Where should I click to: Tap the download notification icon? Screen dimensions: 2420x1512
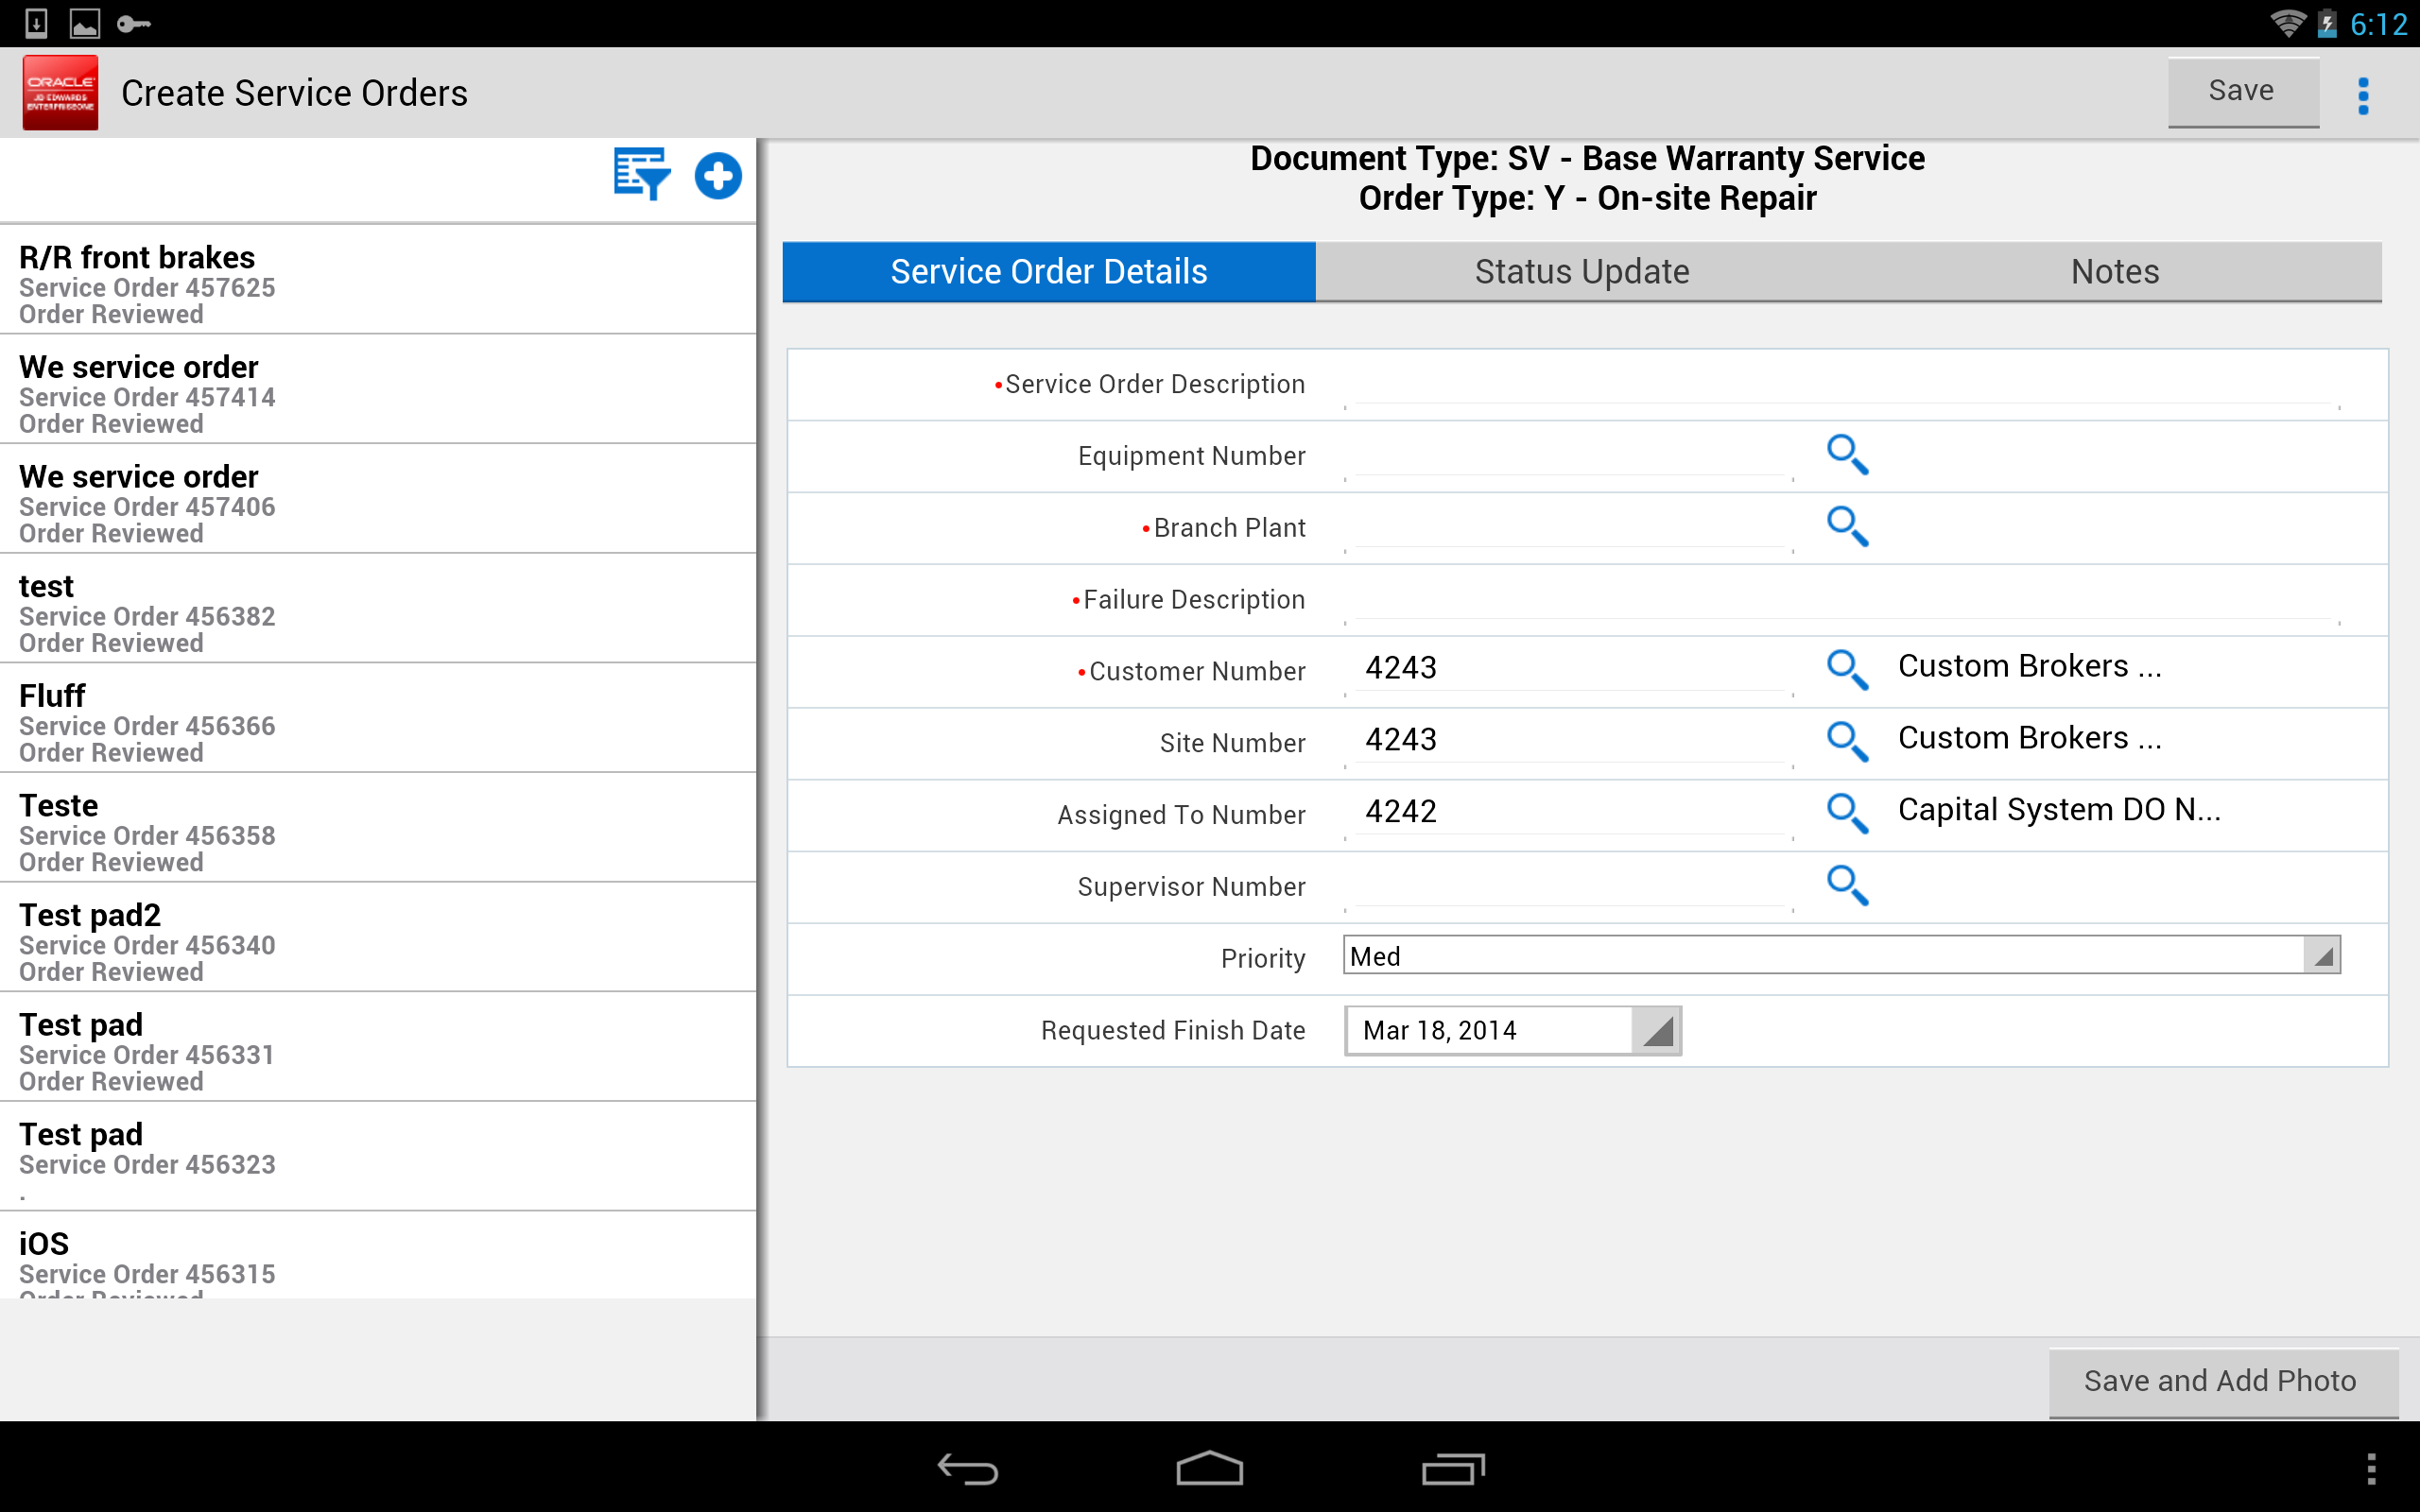(36, 23)
